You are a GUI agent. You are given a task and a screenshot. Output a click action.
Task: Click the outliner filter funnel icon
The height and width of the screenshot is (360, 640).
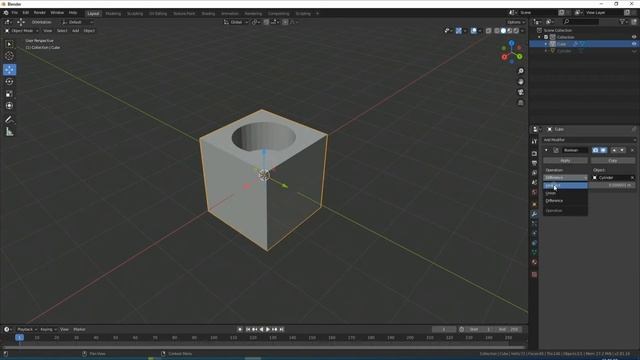(622, 22)
